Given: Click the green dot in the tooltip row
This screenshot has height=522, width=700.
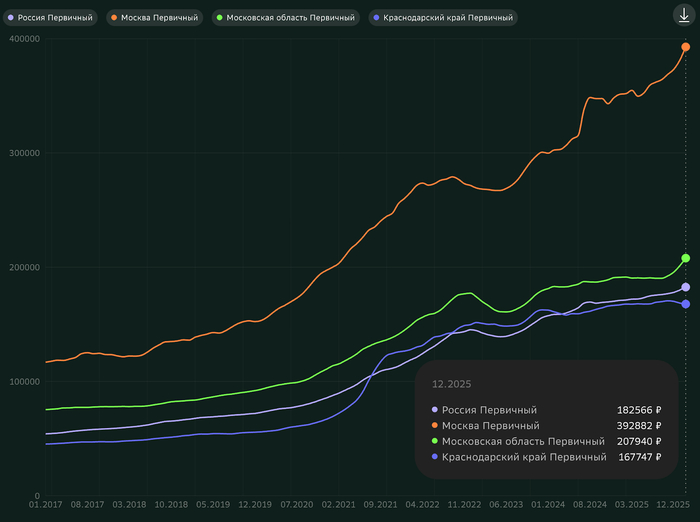Looking at the screenshot, I should point(434,441).
